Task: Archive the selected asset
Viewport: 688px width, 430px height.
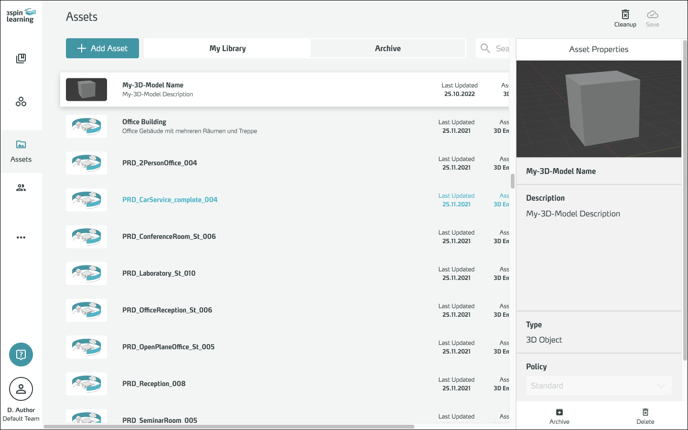Action: click(559, 416)
